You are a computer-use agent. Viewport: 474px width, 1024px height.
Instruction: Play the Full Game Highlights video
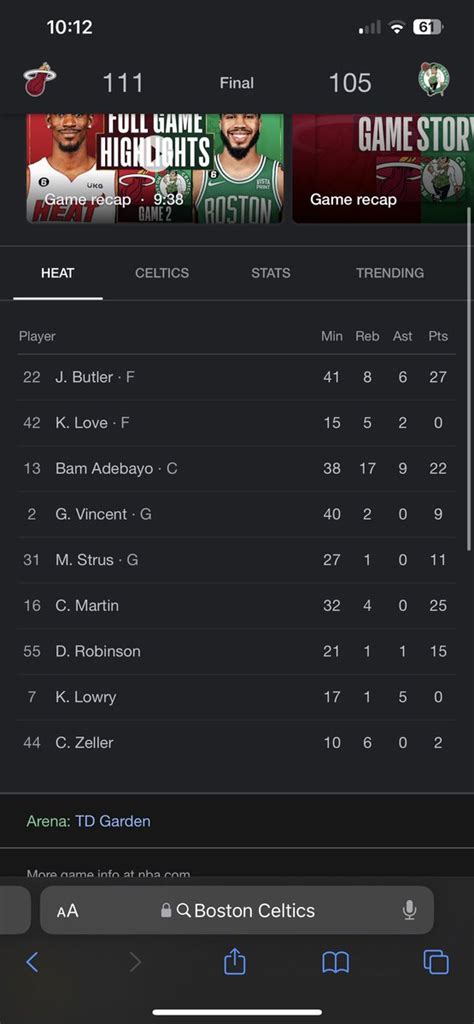click(155, 168)
